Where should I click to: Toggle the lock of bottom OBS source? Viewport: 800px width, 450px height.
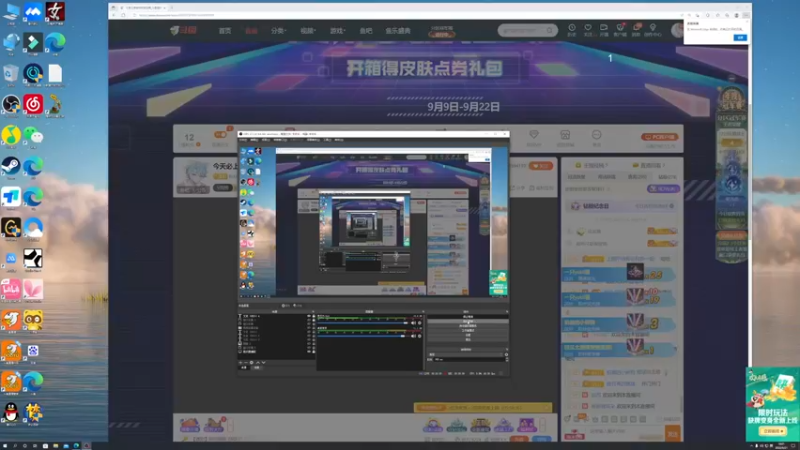[x=313, y=352]
